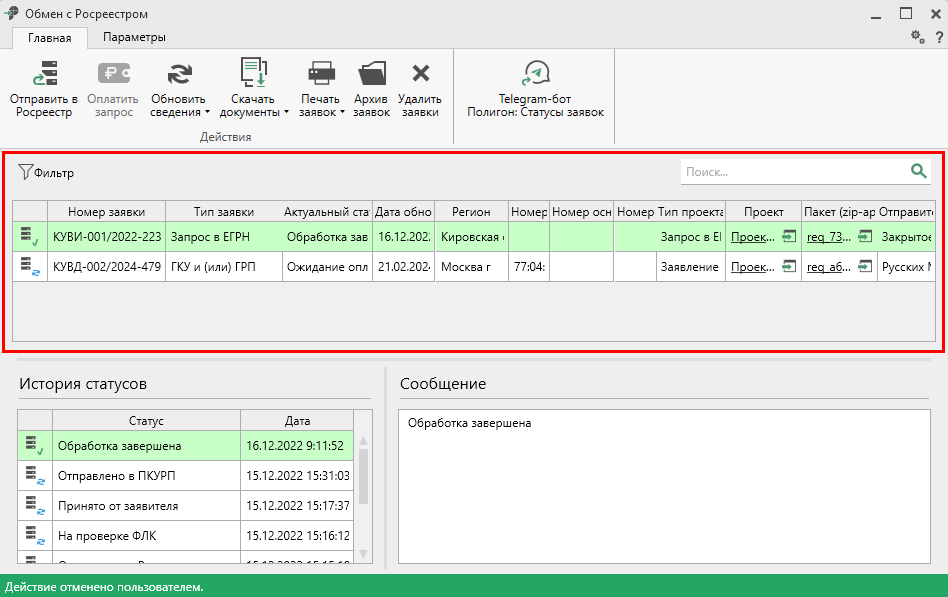Viewport: 948px width, 597px height.
Task: Click open-project icon in first row
Action: click(789, 237)
